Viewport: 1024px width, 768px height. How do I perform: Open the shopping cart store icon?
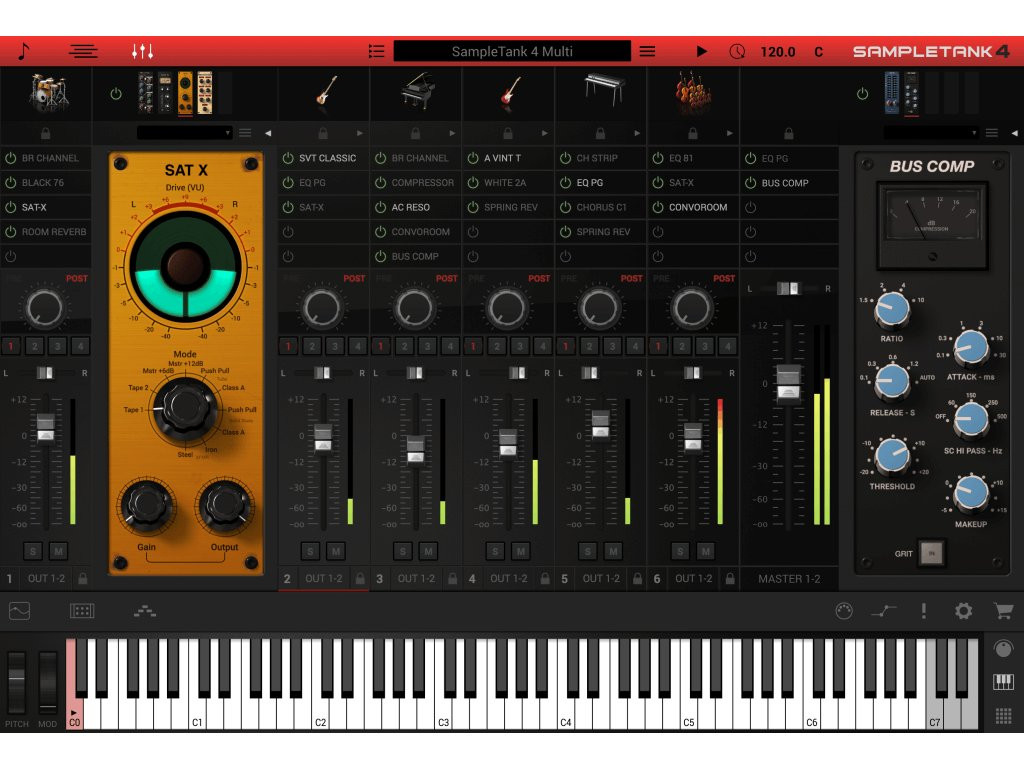(x=1002, y=611)
